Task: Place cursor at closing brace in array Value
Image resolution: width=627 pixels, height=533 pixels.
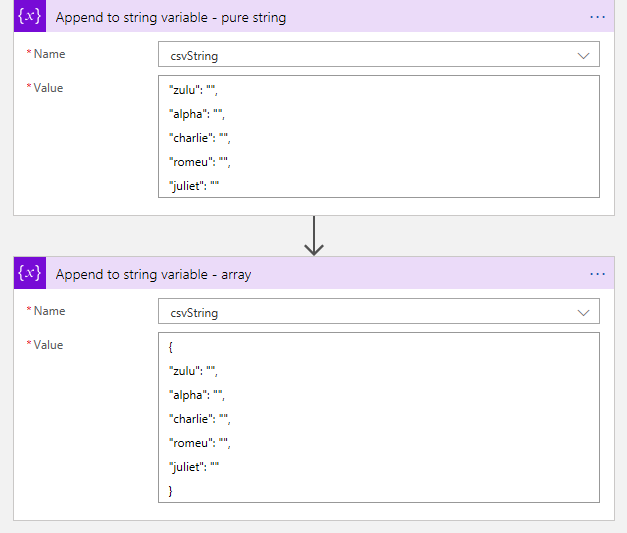Action: [x=171, y=491]
